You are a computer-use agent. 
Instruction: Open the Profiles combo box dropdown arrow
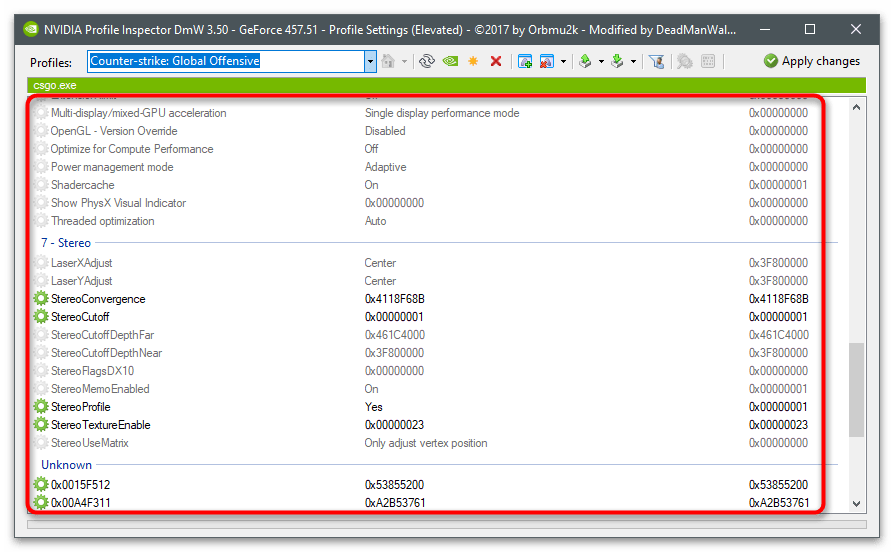pos(370,61)
